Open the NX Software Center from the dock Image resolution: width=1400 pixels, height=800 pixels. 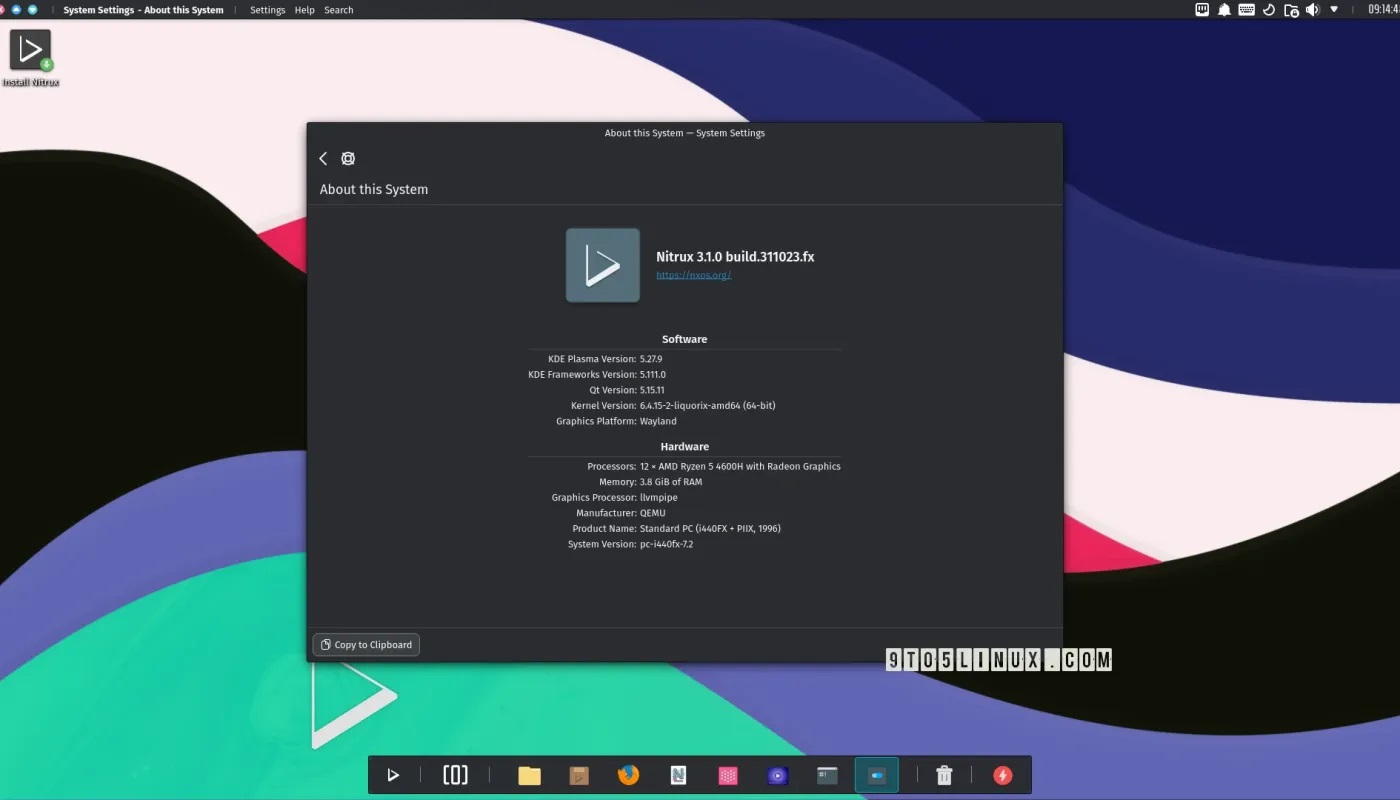coord(678,775)
